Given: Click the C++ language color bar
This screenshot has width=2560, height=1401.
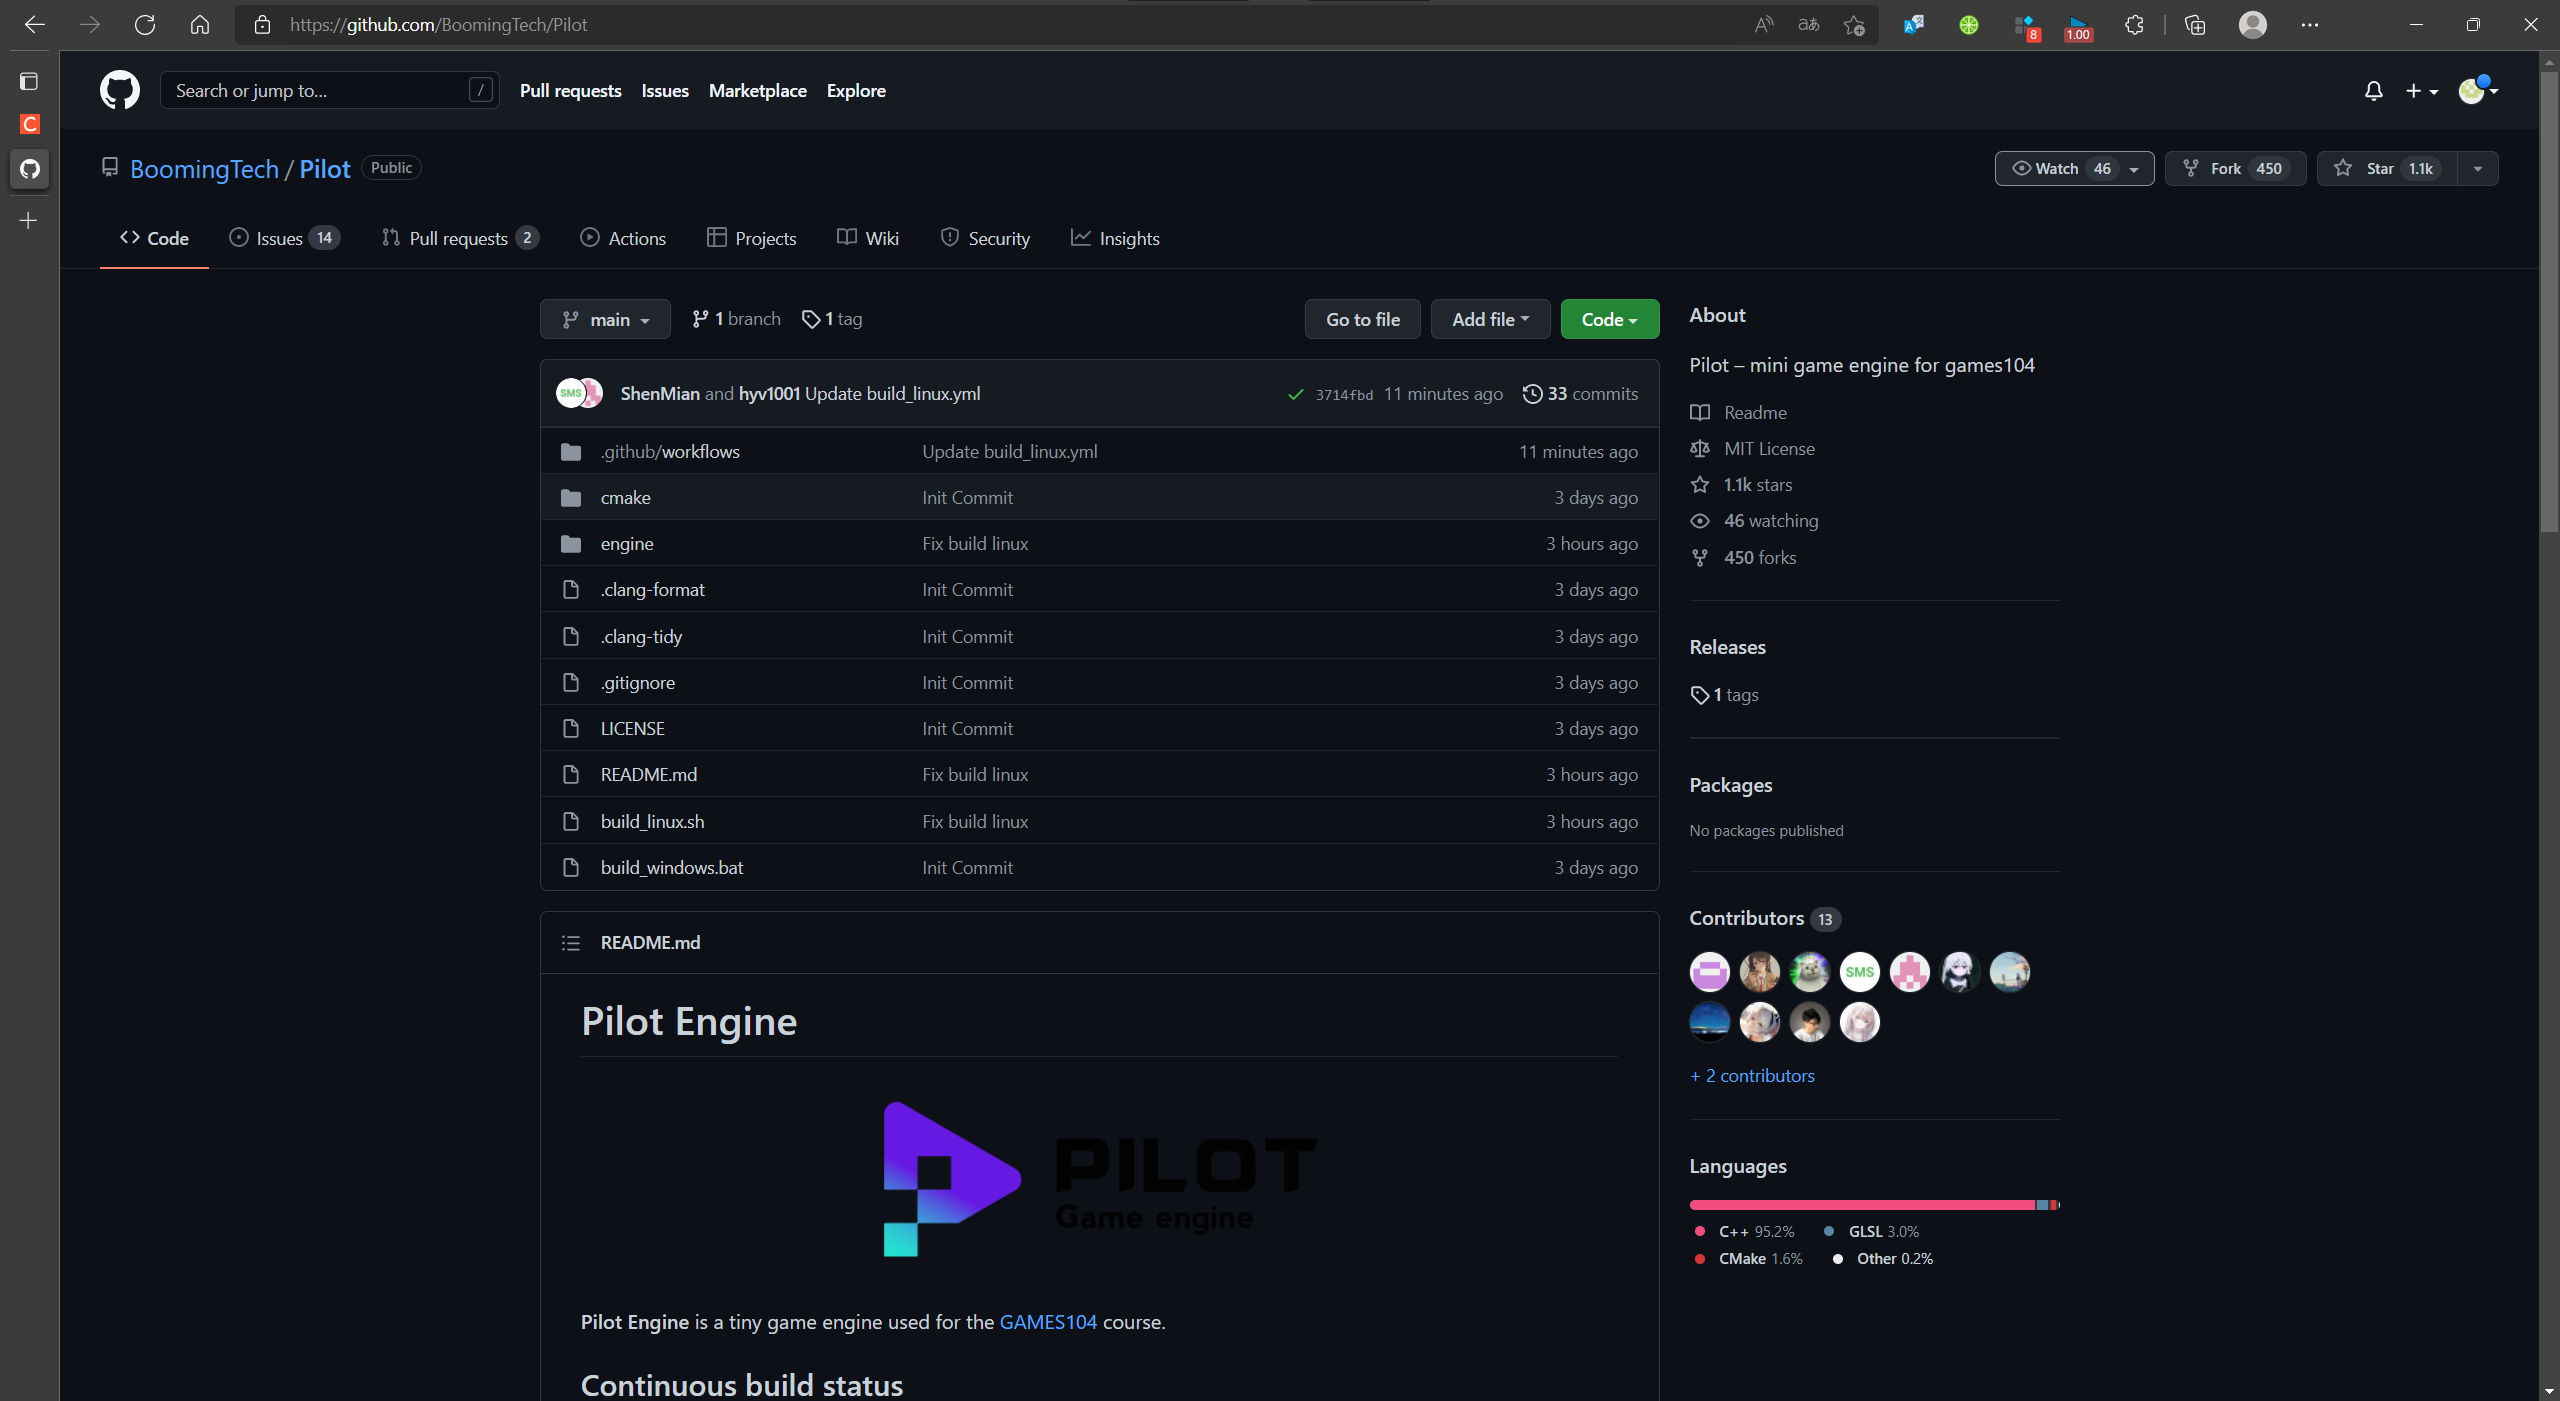Looking at the screenshot, I should click(1860, 1205).
